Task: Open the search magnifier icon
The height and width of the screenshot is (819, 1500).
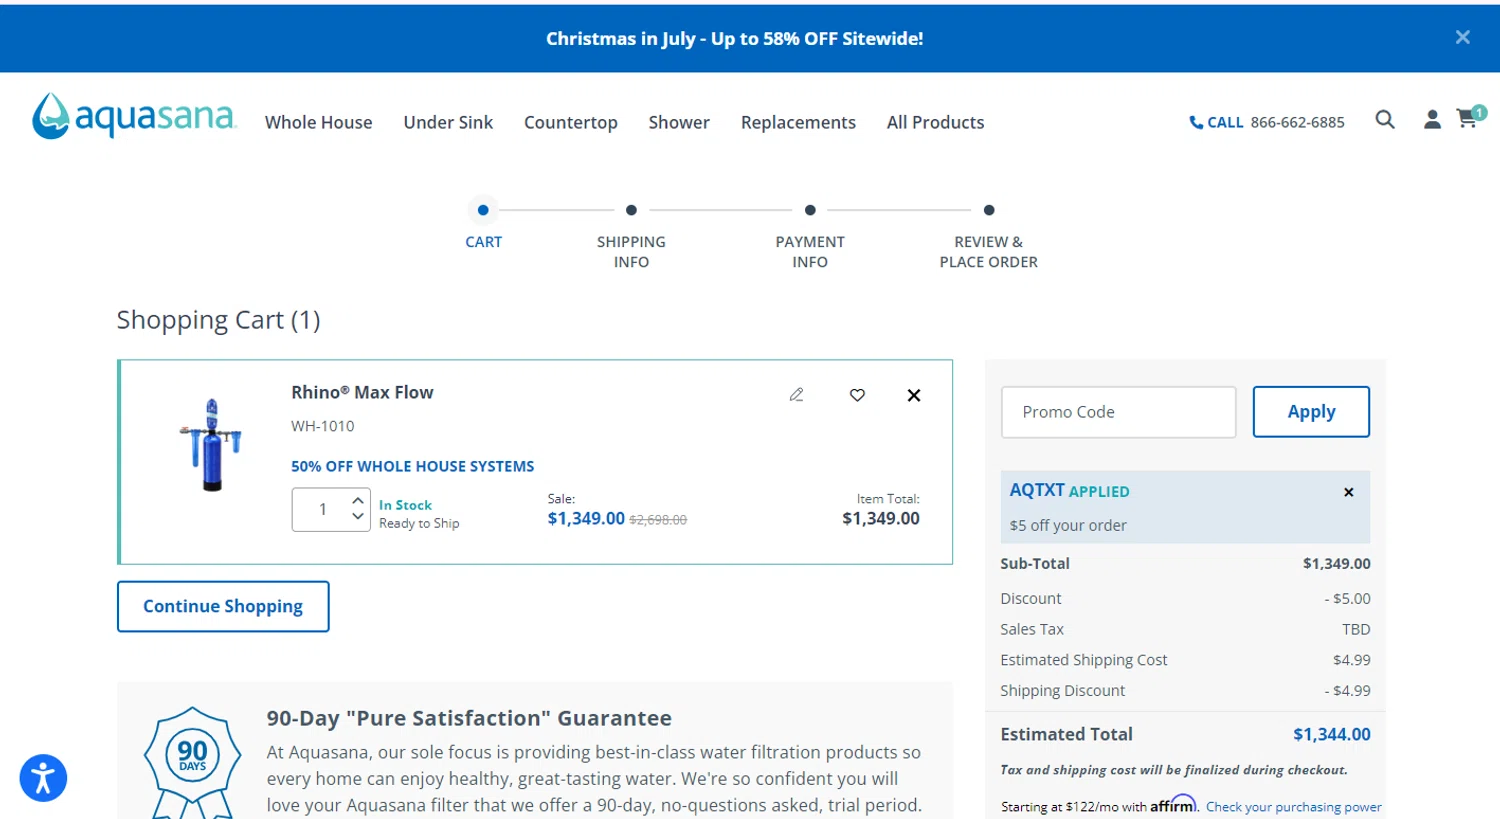Action: [1385, 120]
